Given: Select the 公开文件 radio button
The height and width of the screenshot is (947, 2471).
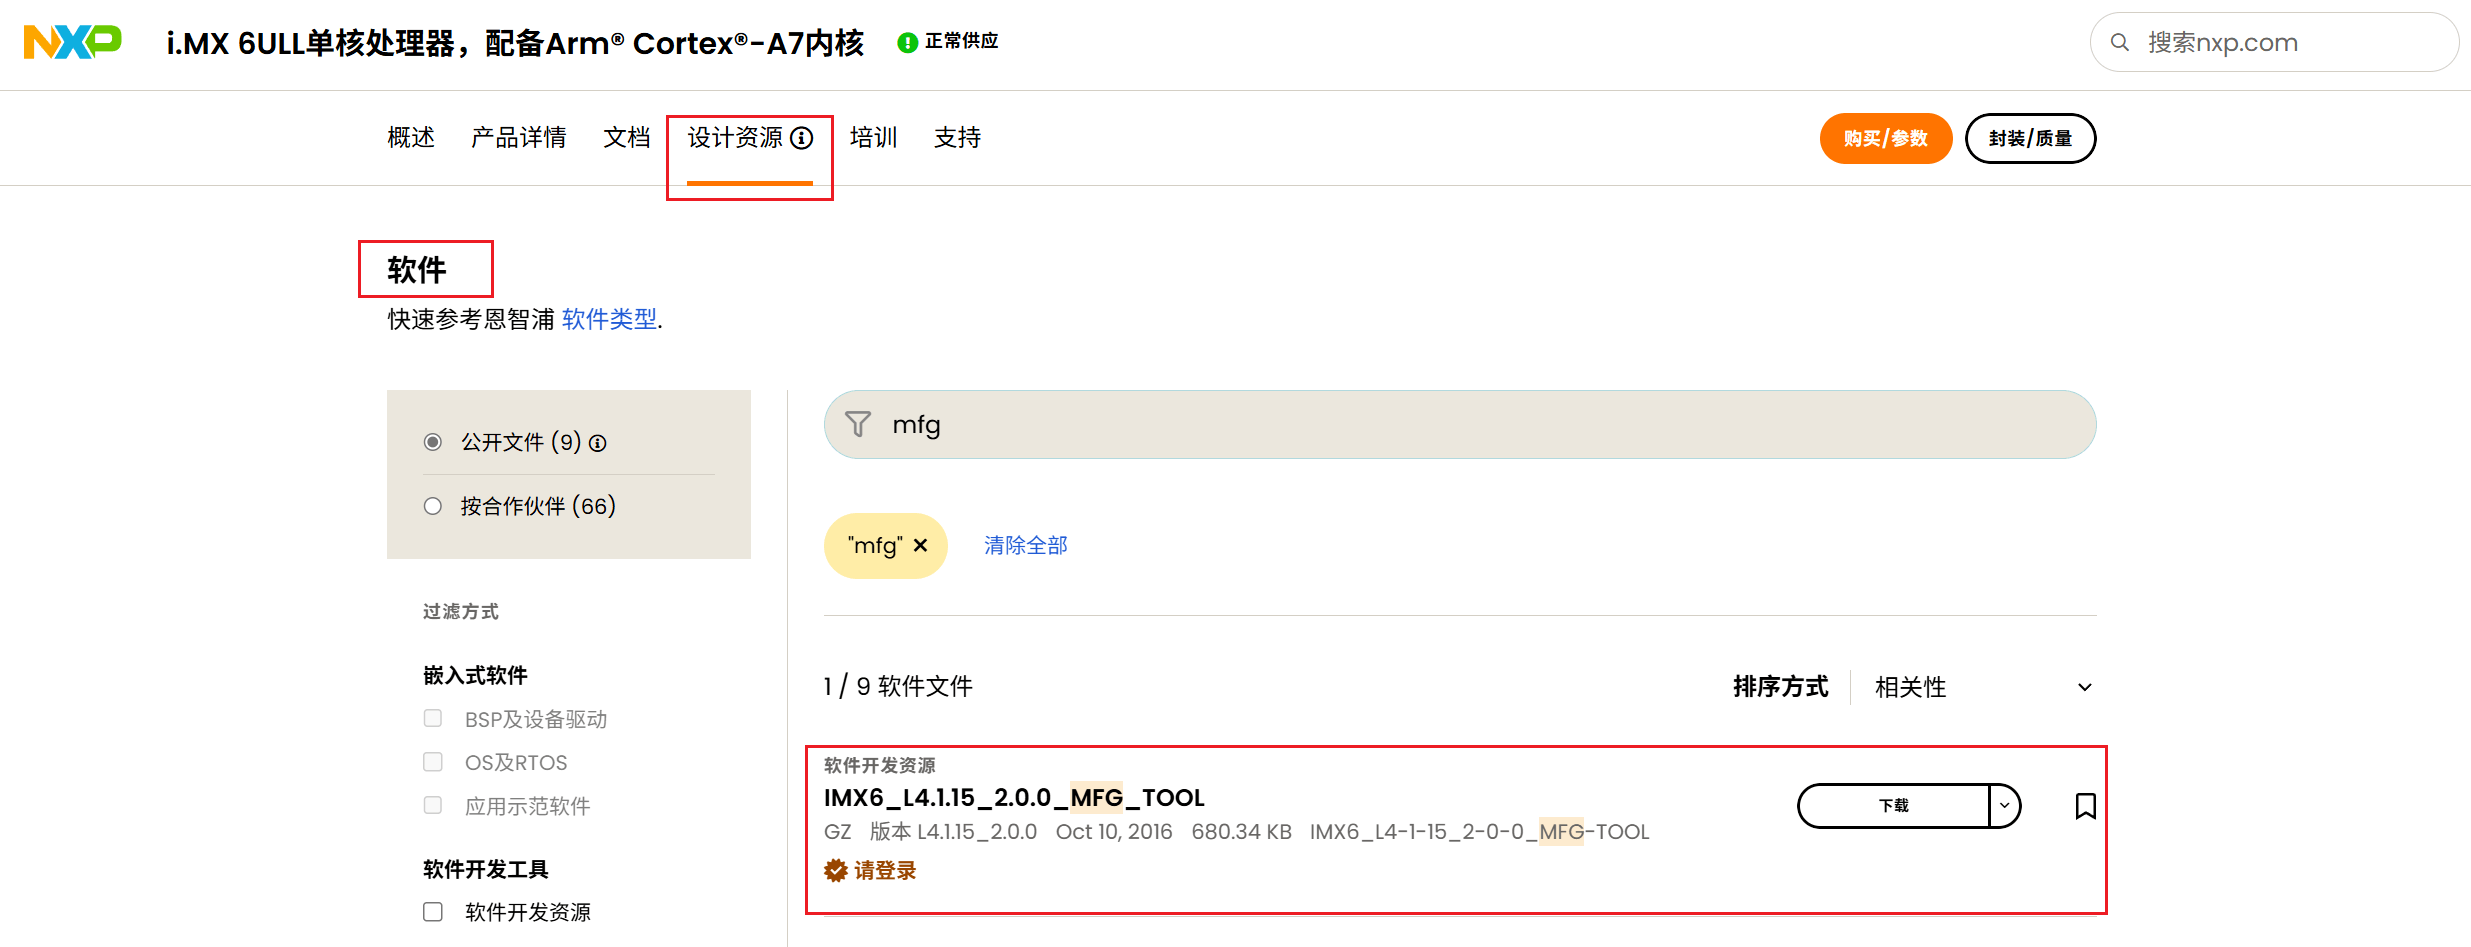Looking at the screenshot, I should pyautogui.click(x=433, y=442).
